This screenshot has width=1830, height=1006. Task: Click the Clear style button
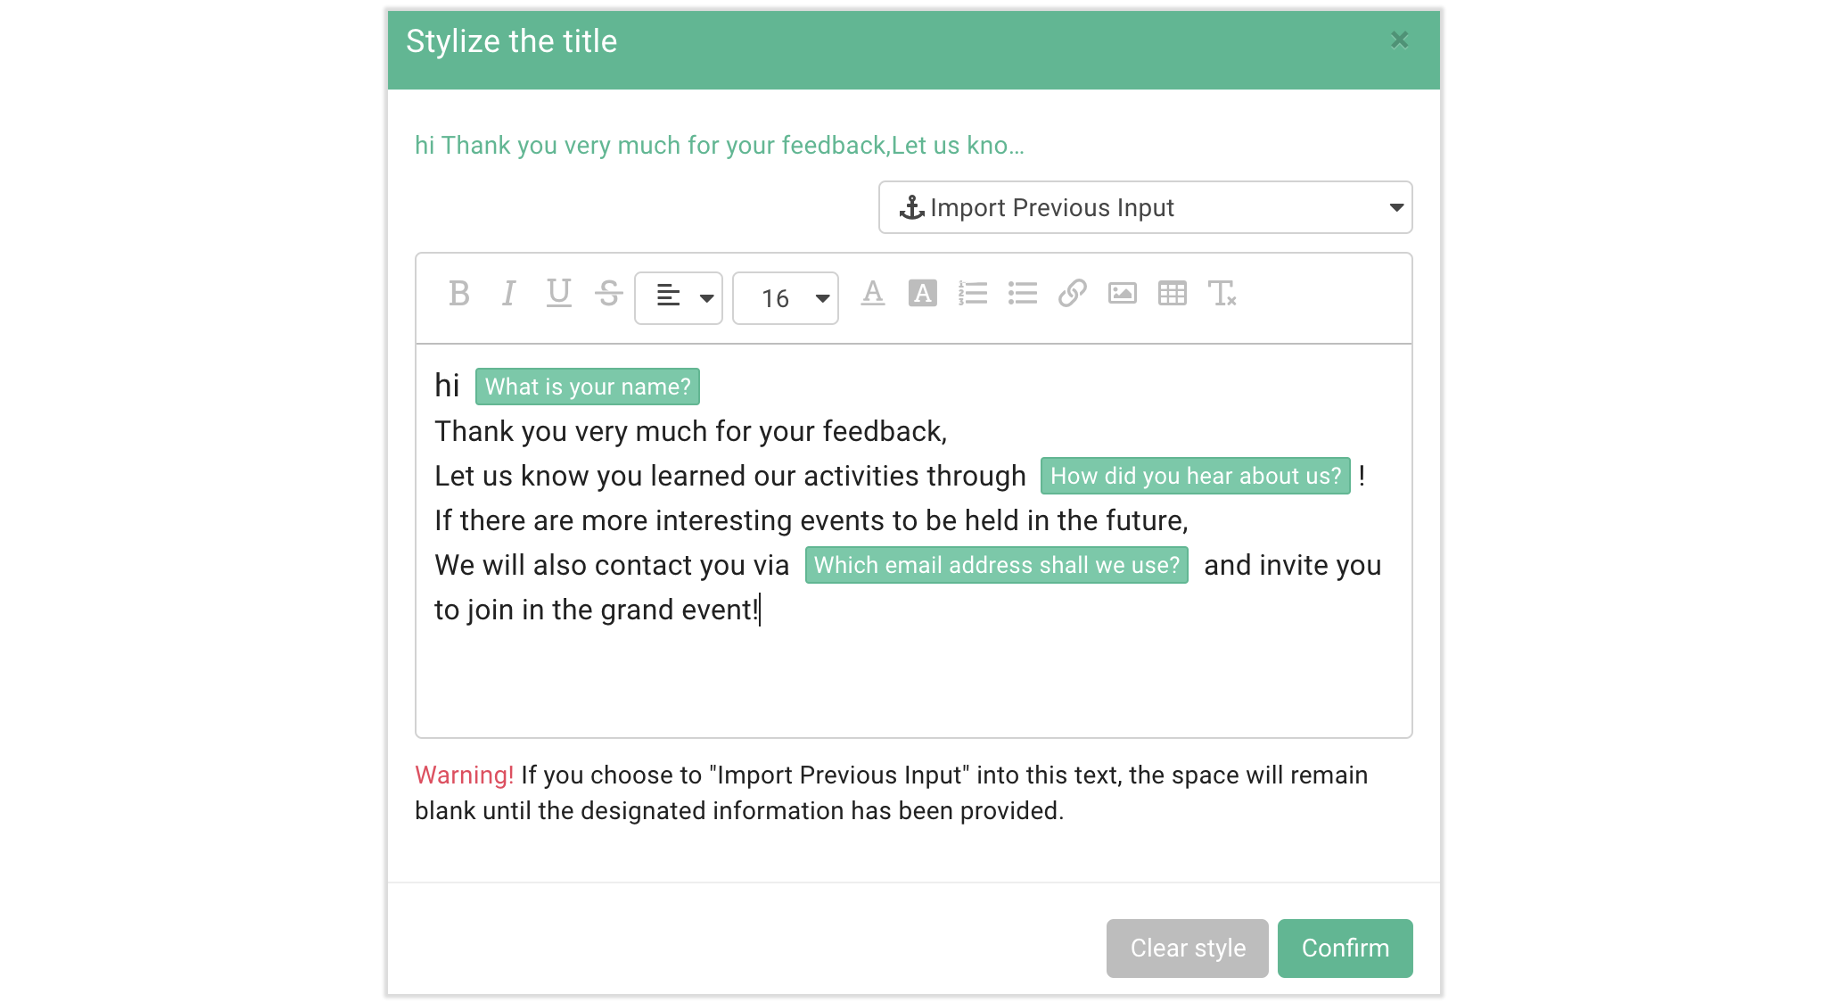pyautogui.click(x=1187, y=948)
